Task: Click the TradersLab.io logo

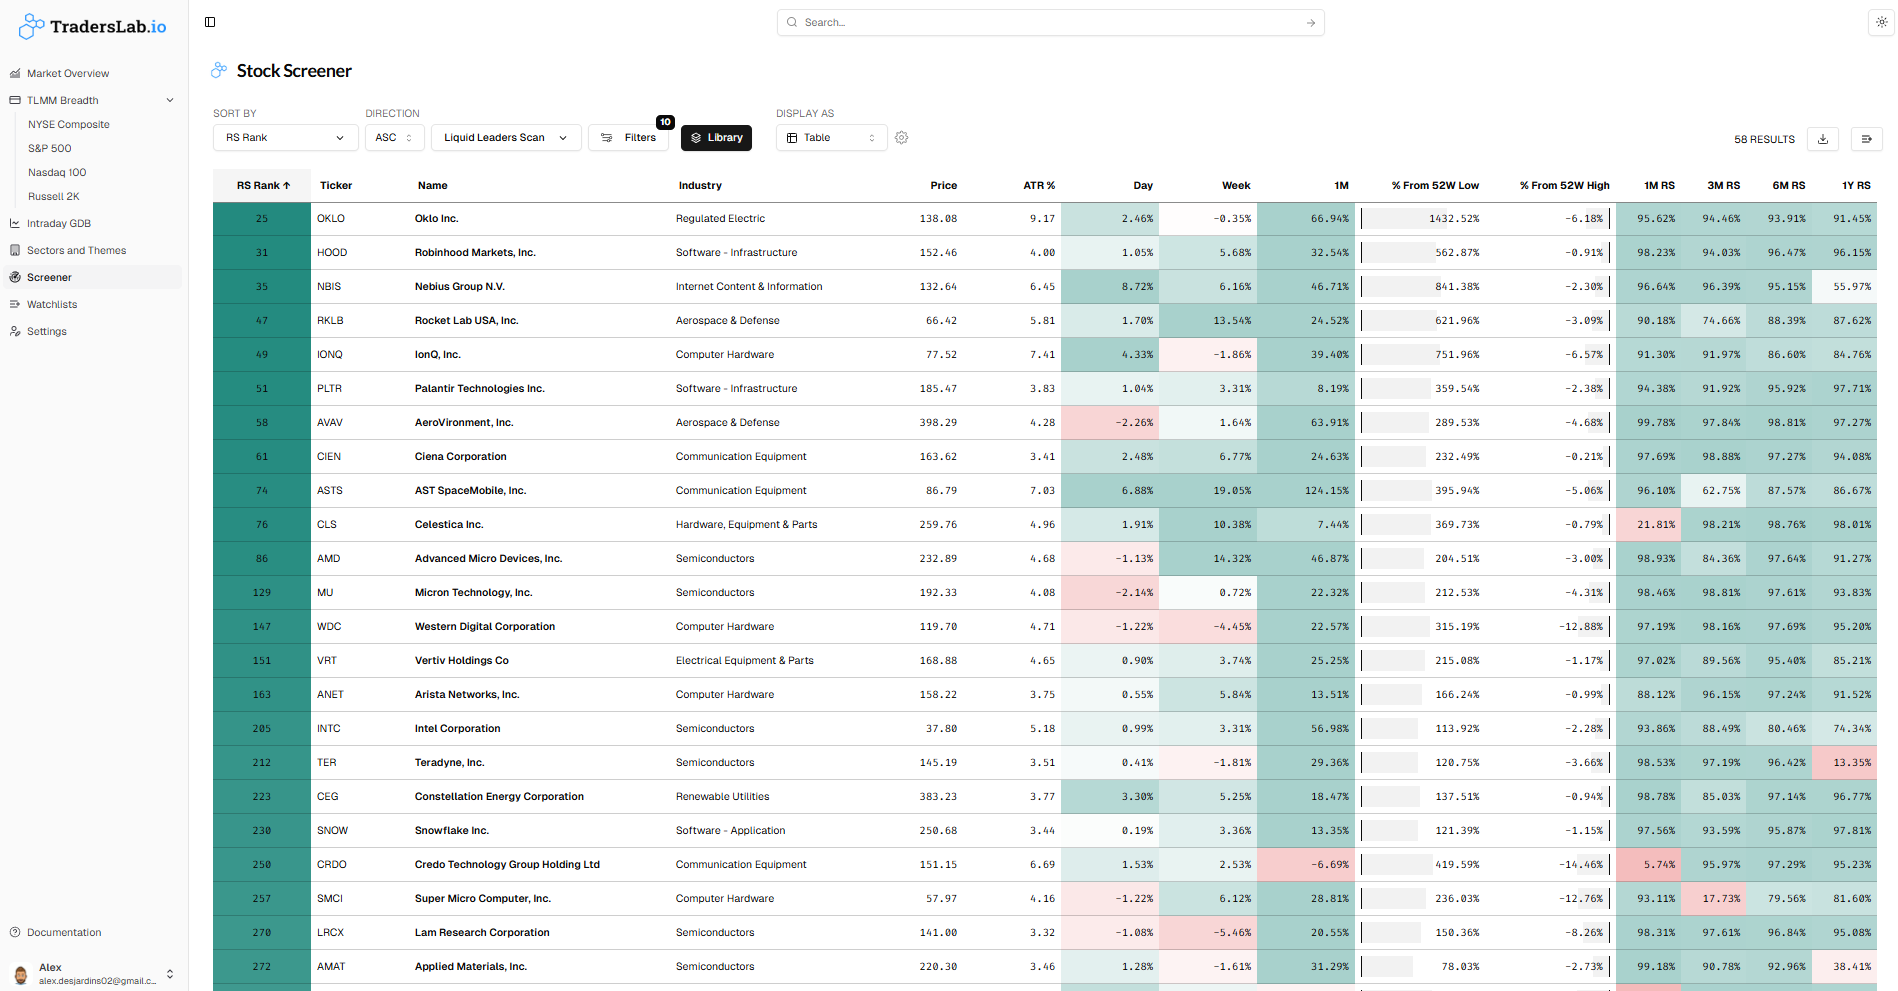Action: 93,26
